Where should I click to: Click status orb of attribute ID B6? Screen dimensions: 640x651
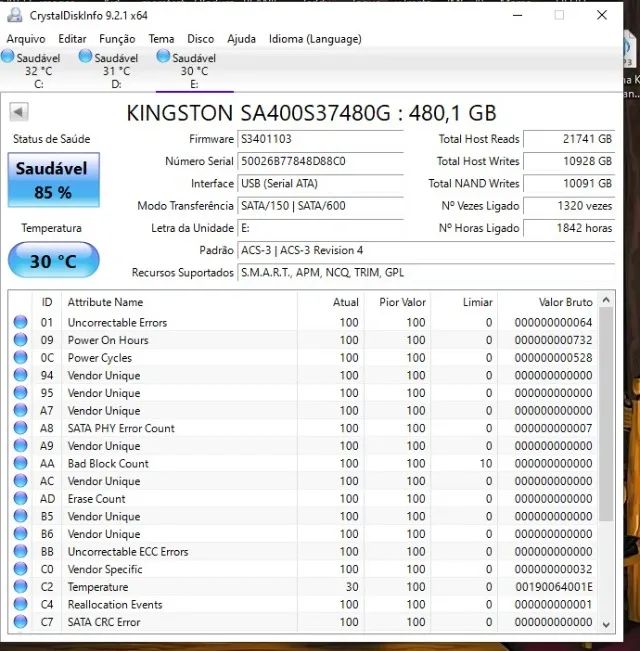coord(20,534)
